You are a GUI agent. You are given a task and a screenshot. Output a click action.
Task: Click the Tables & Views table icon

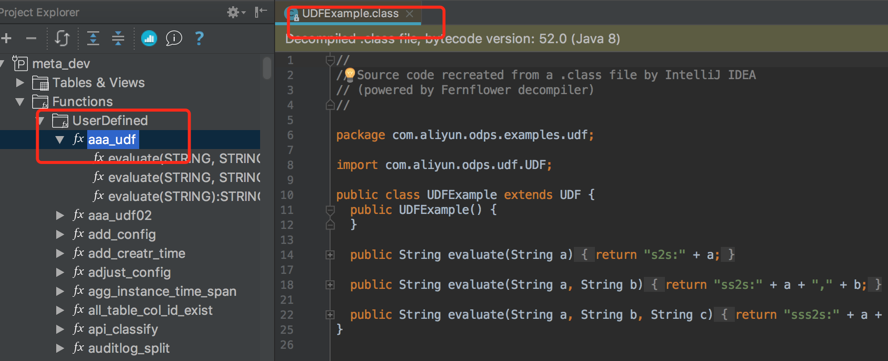pos(40,83)
